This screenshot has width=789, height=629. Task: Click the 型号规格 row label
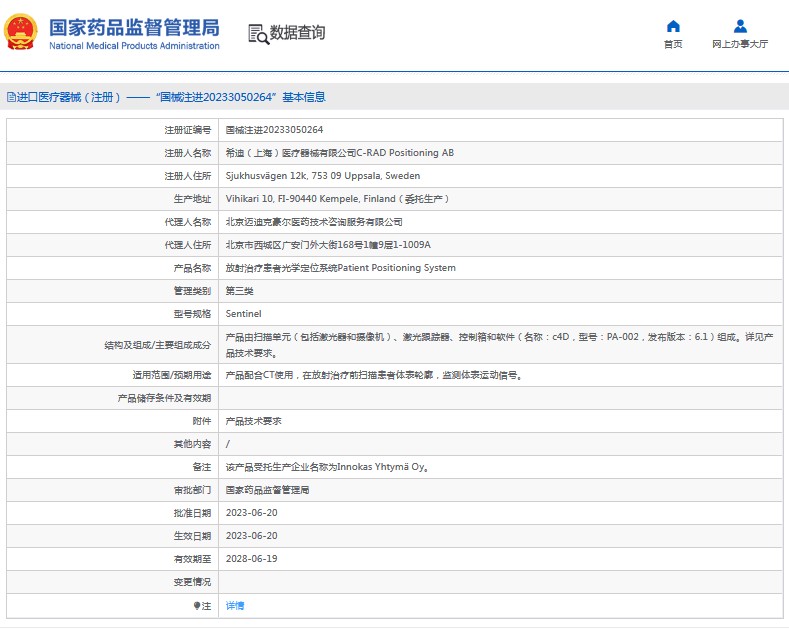point(192,314)
